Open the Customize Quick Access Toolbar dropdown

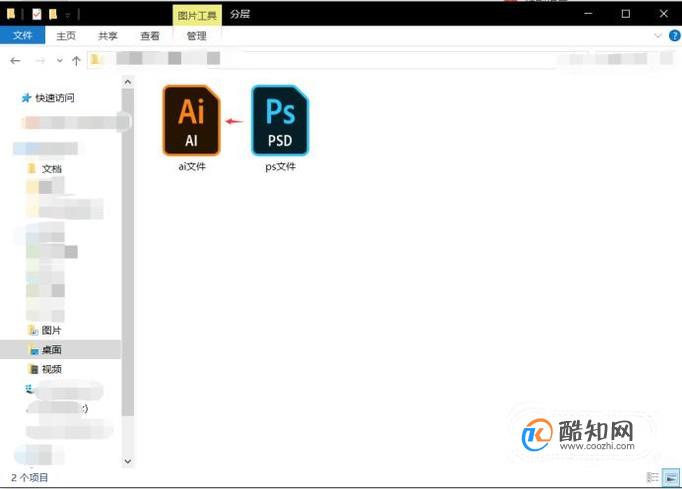pos(68,15)
